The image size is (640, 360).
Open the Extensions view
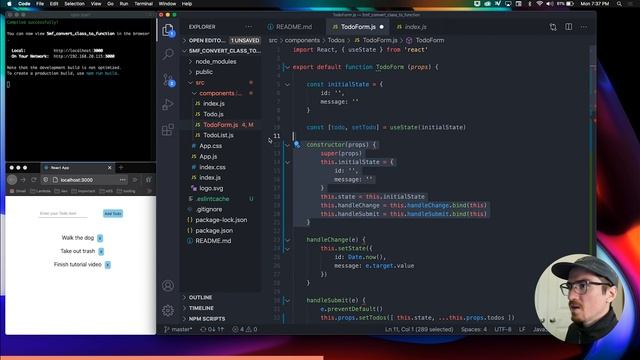[168, 130]
